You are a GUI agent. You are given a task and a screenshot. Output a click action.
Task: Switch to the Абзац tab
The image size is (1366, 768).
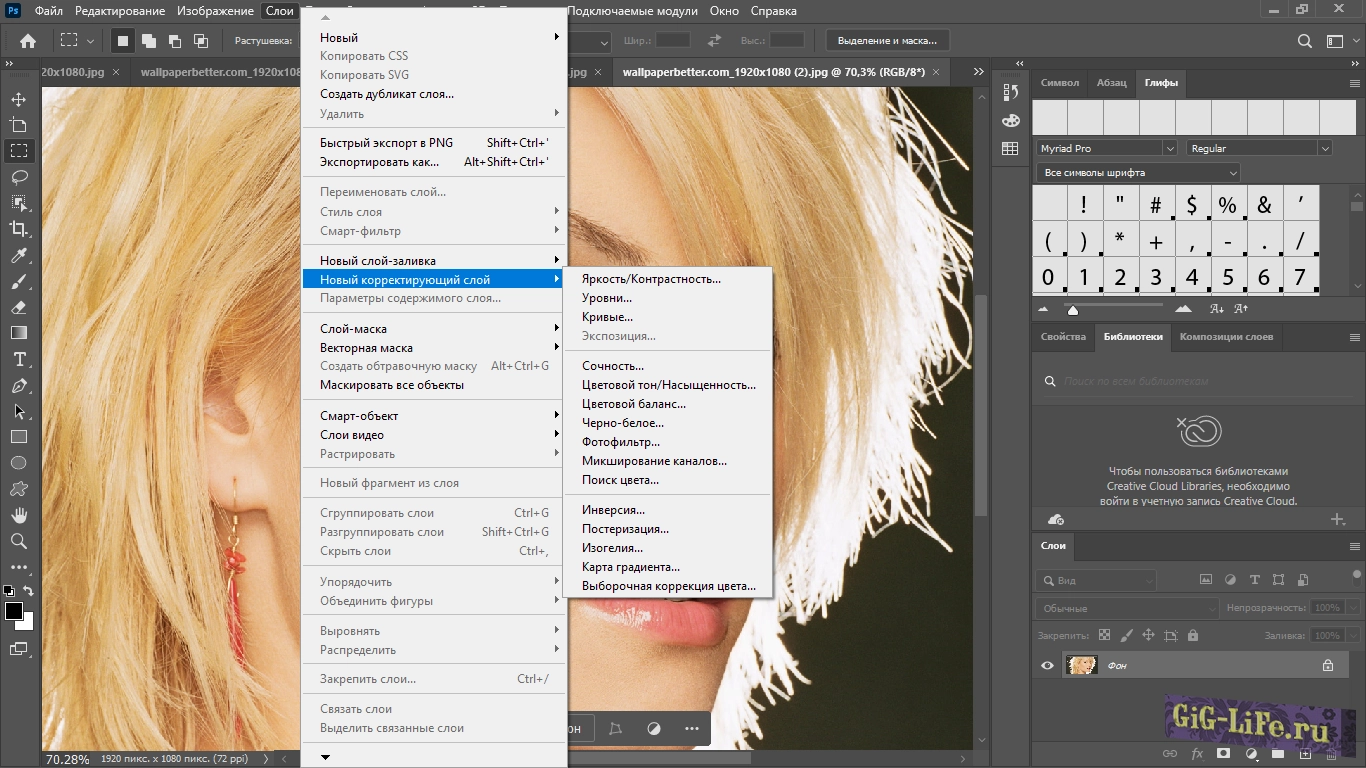1111,83
